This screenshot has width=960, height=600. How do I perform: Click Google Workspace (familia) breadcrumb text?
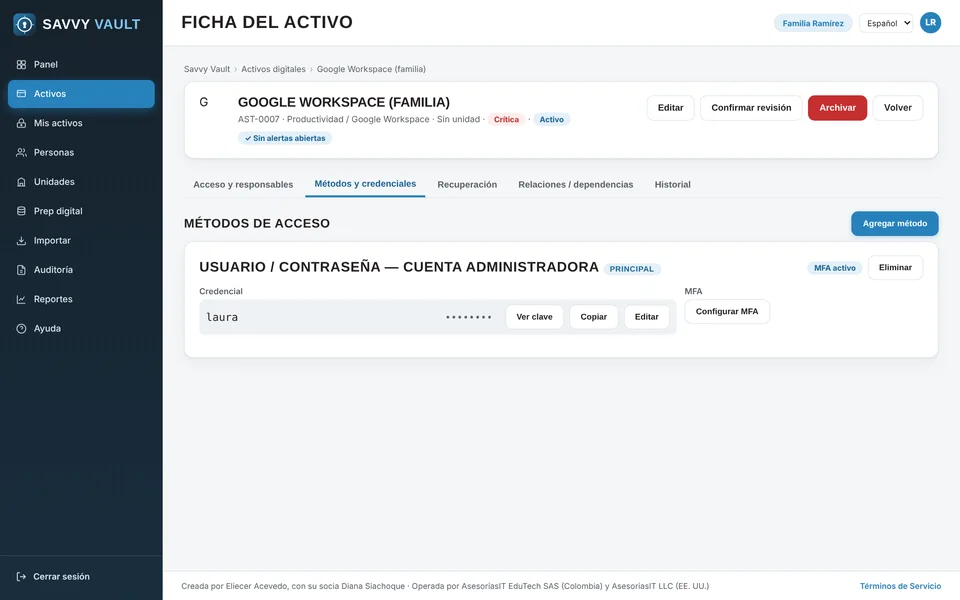(371, 69)
